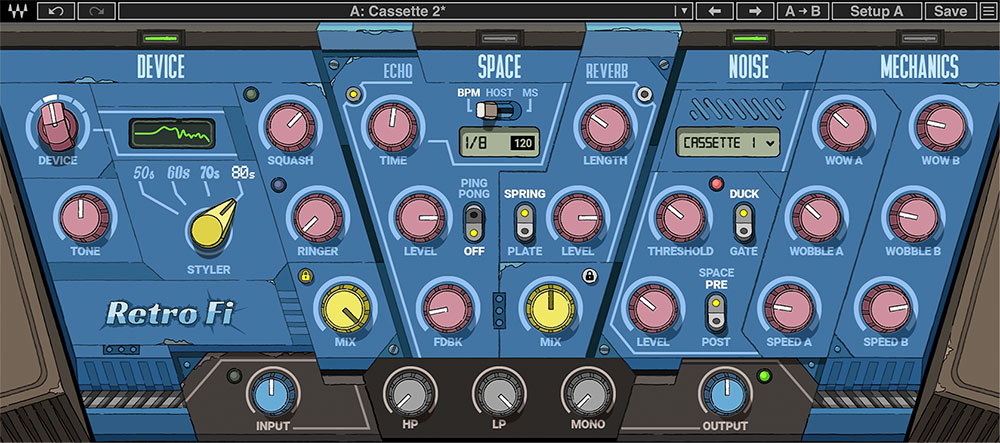Screen dimensions: 1000x443
Task: Toggle the Ping Pong switch
Action: pos(473,222)
